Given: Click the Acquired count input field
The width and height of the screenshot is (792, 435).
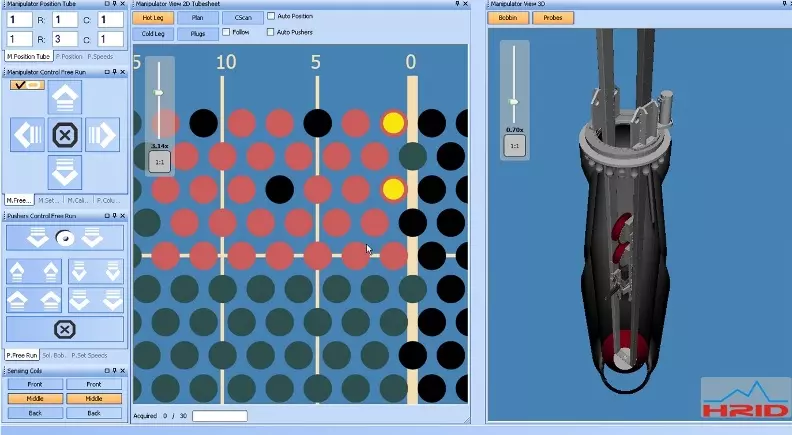Looking at the screenshot, I should pos(219,415).
